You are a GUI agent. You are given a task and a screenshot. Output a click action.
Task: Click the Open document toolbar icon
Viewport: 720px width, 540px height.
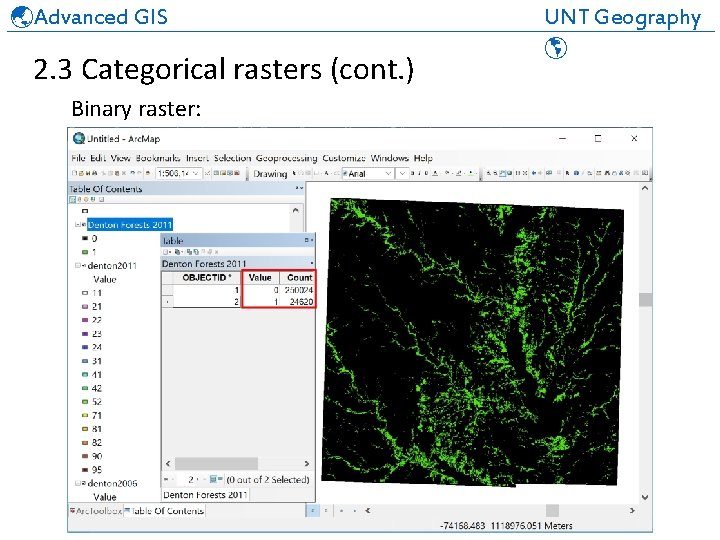pyautogui.click(x=81, y=173)
